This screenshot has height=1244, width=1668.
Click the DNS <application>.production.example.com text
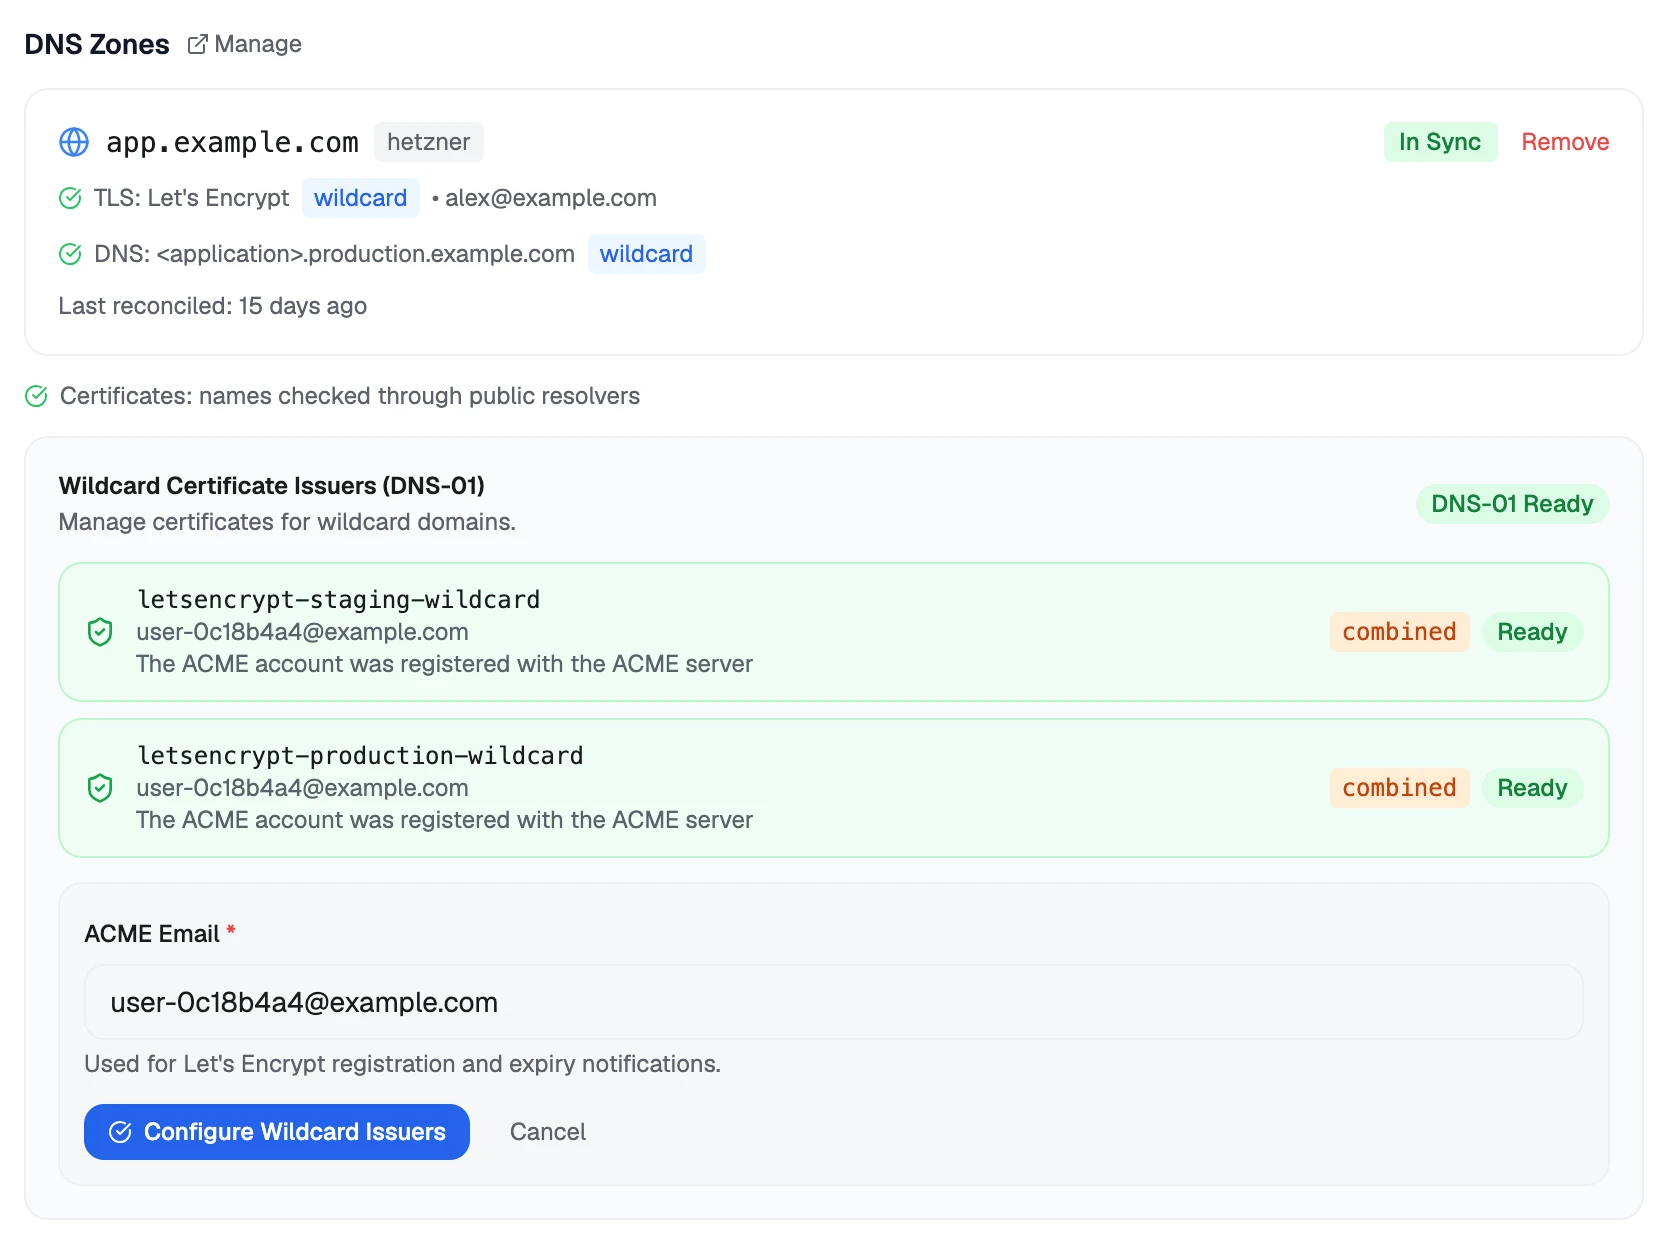tap(334, 254)
